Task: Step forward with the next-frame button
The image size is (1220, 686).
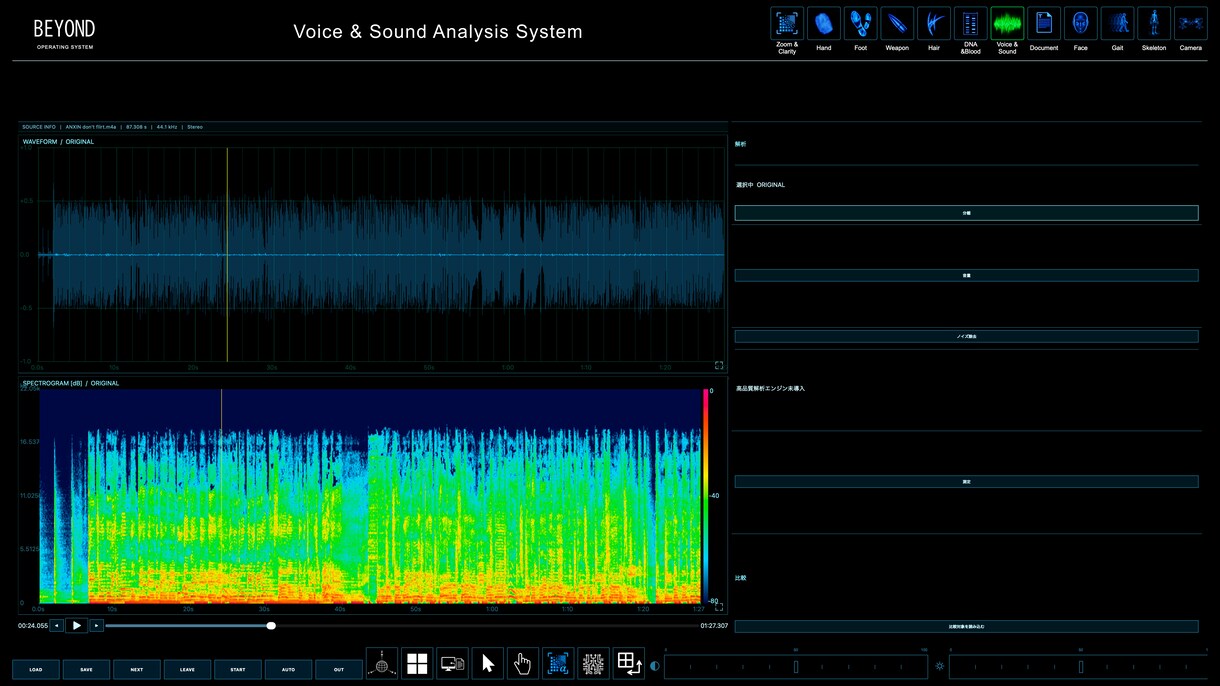Action: [97, 626]
